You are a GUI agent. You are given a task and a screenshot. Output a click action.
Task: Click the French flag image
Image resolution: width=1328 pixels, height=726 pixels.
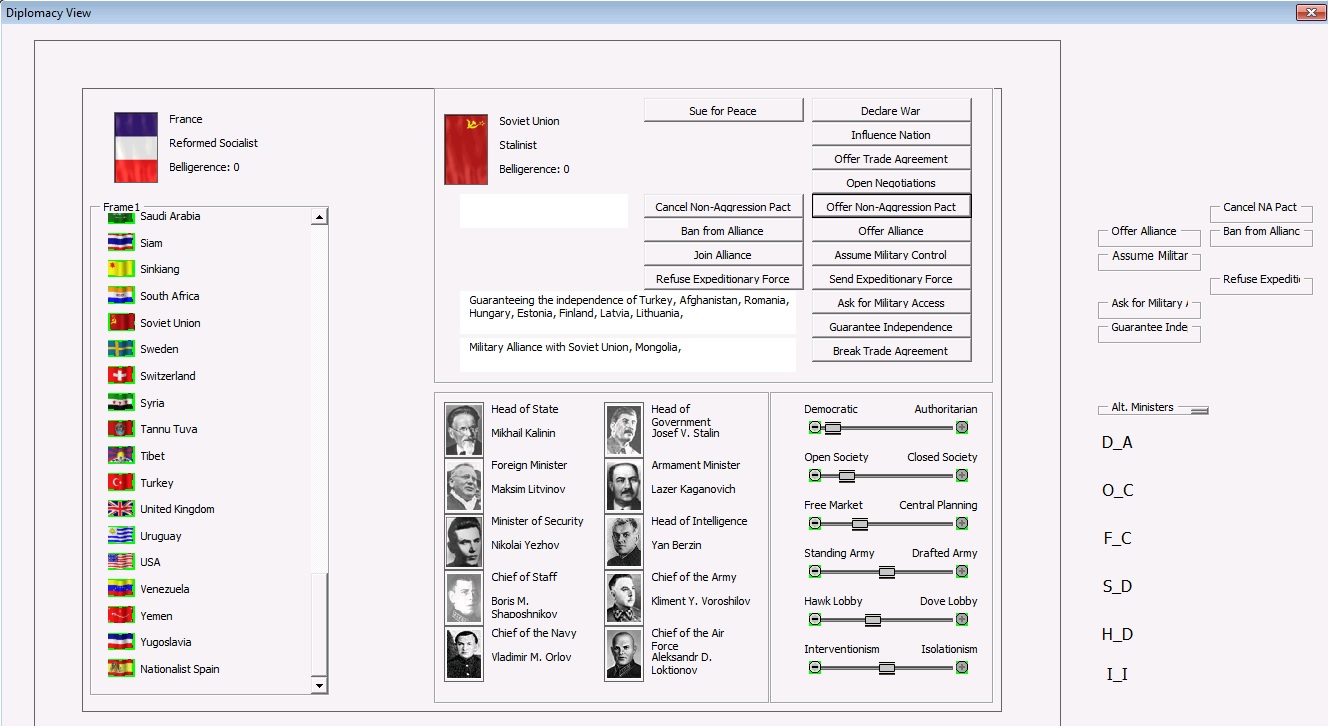click(x=136, y=147)
